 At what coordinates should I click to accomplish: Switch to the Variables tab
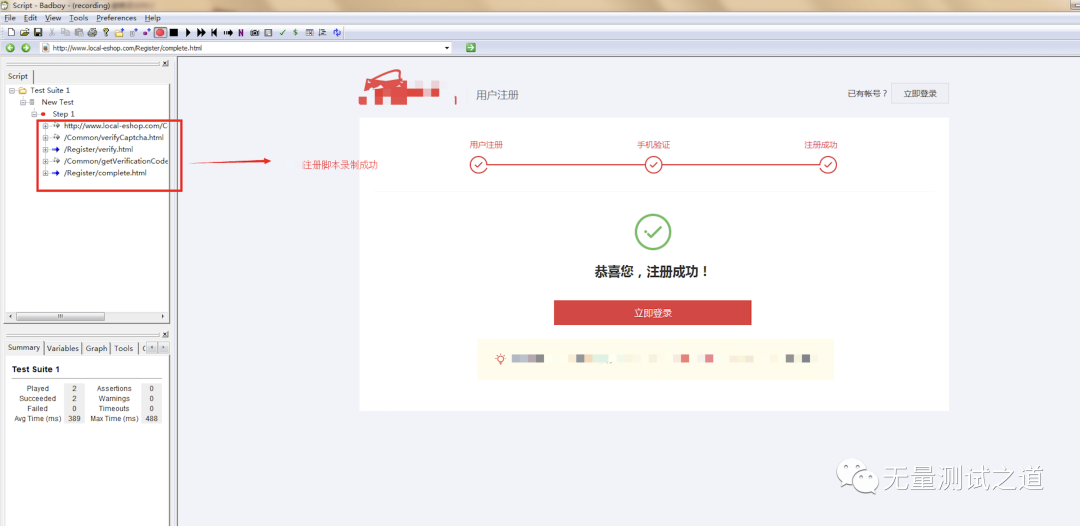(63, 348)
